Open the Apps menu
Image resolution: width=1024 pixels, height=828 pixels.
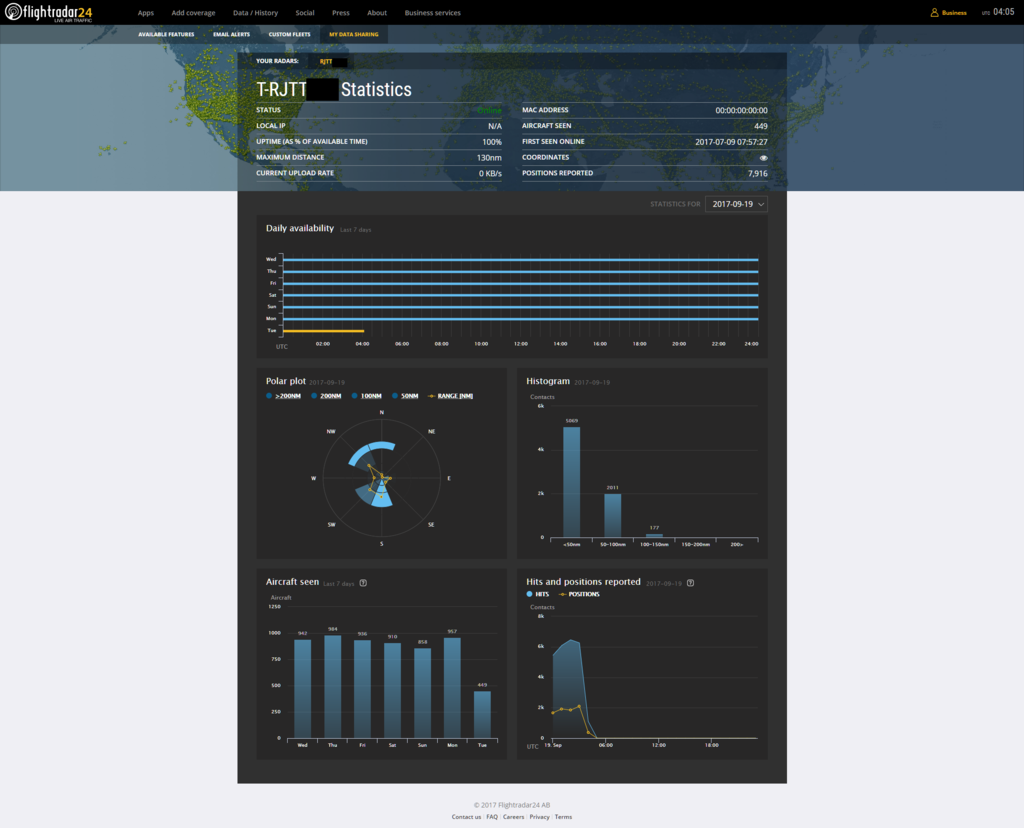[x=146, y=13]
